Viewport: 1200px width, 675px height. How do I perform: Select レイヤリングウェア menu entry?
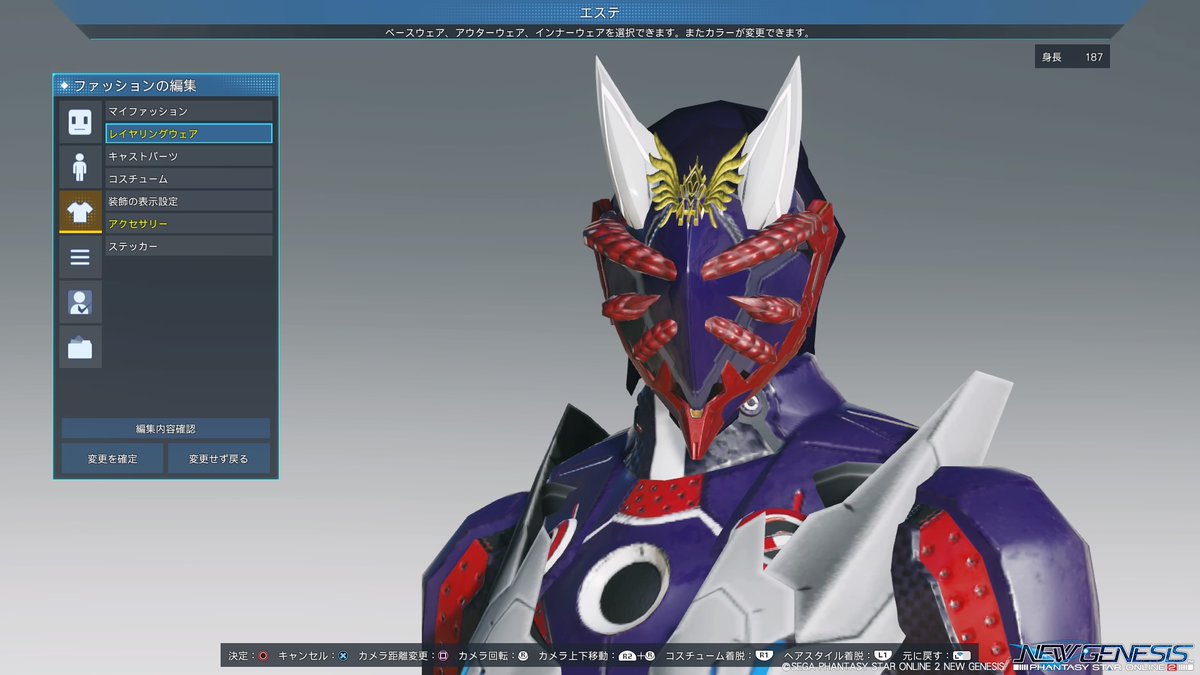point(189,133)
